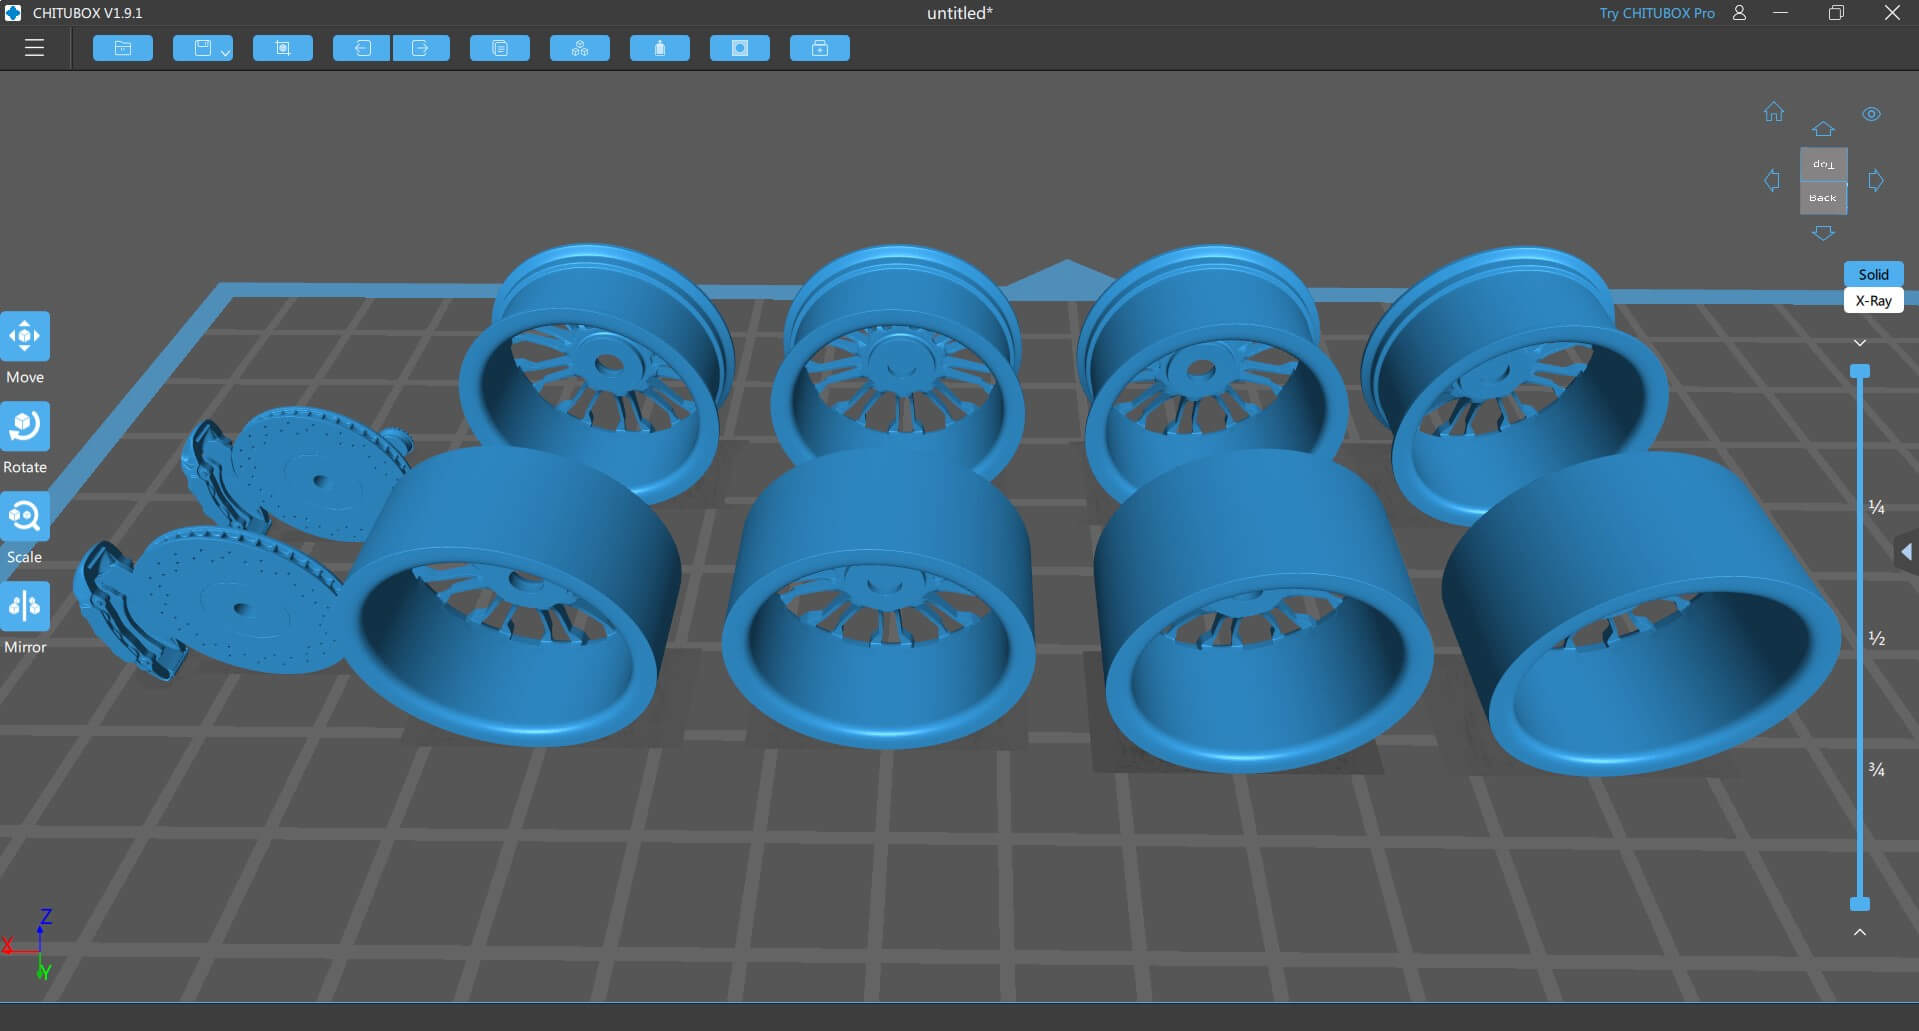
Task: Click the top handle of layer slider
Action: pyautogui.click(x=1860, y=371)
